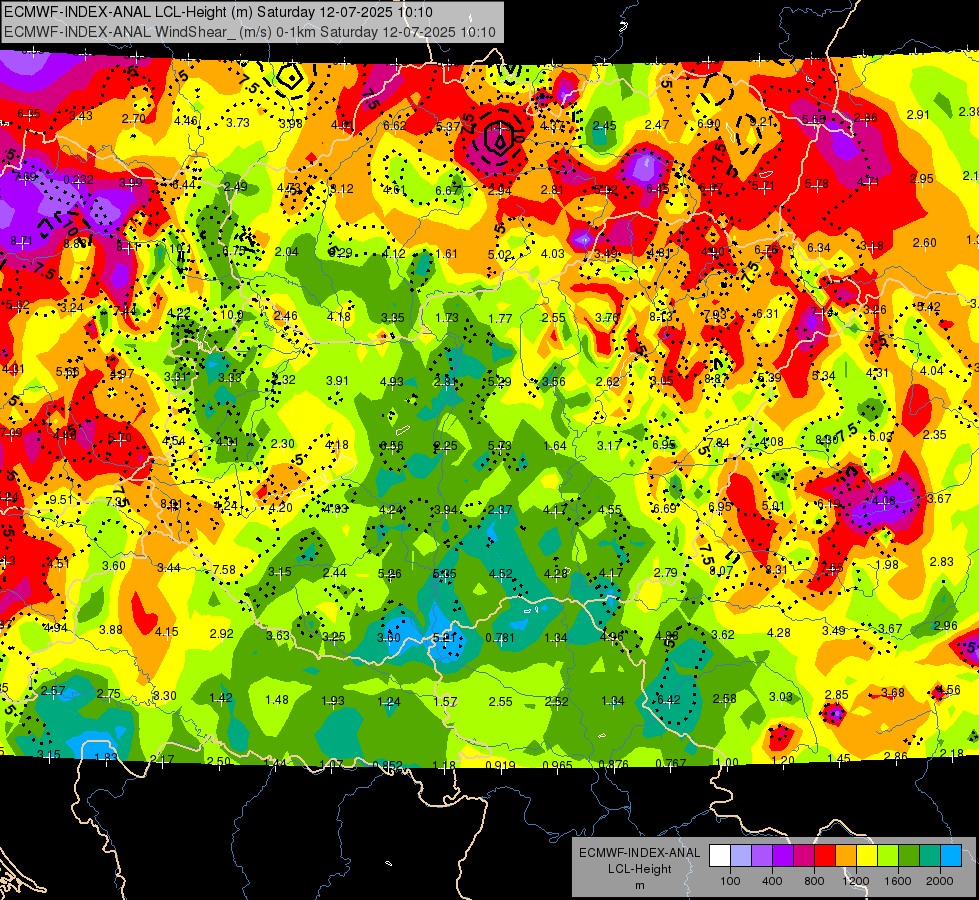Click 'ECMWF-INDEX-ANAL' in the legend box
This screenshot has height=900, width=979.
639,853
